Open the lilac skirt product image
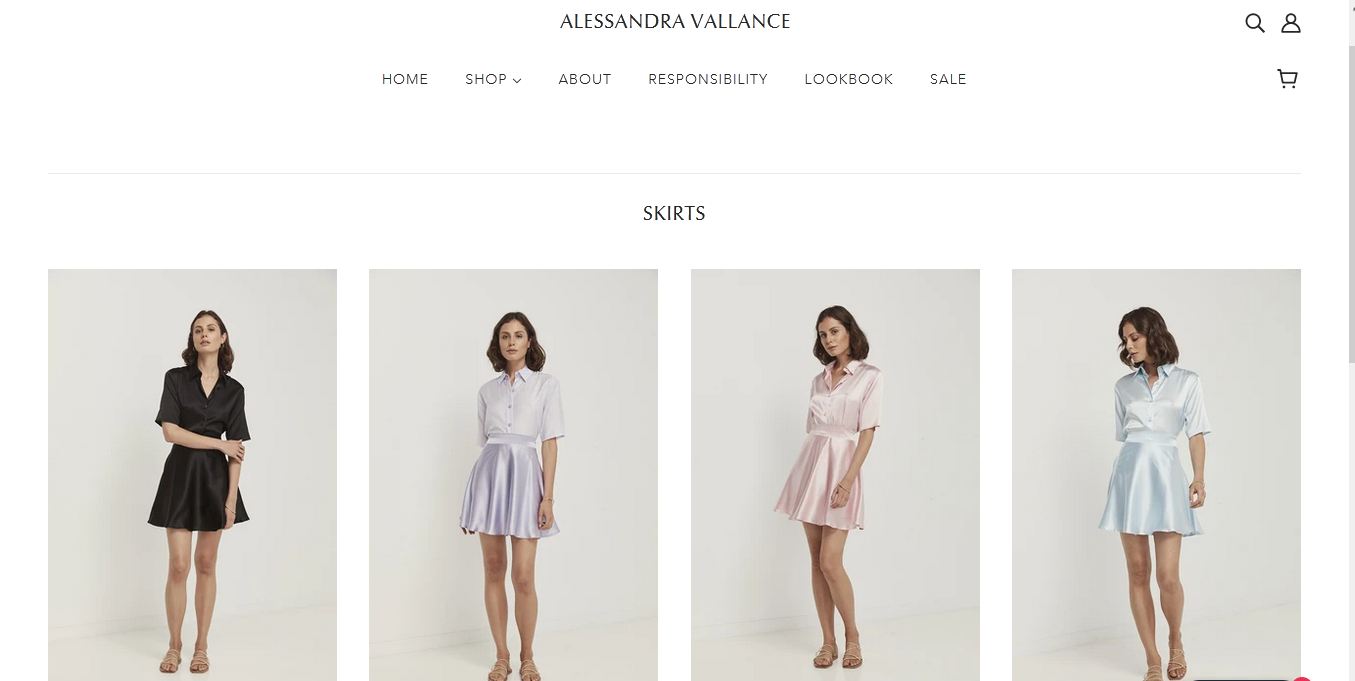Image resolution: width=1355 pixels, height=681 pixels. pos(513,475)
